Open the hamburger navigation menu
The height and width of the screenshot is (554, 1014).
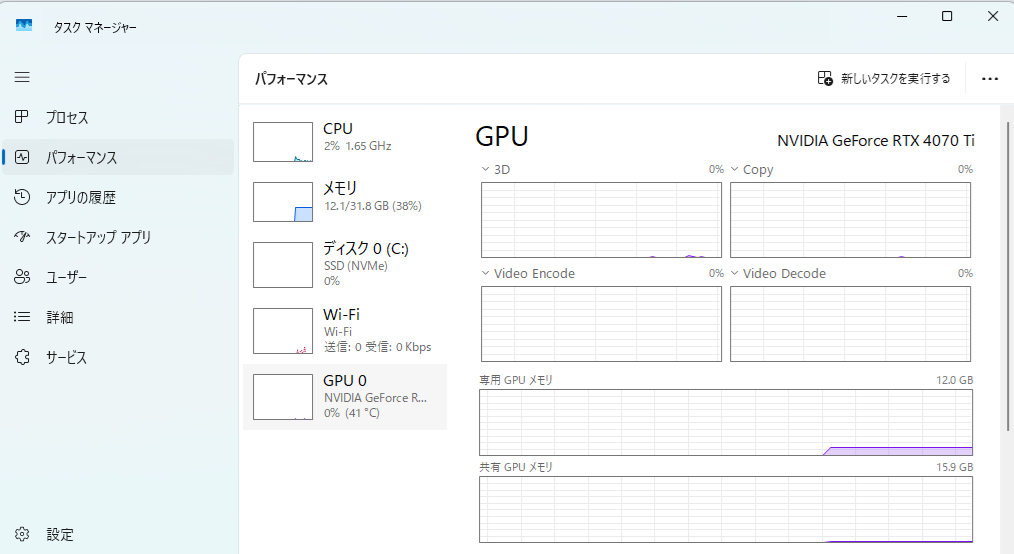click(22, 78)
